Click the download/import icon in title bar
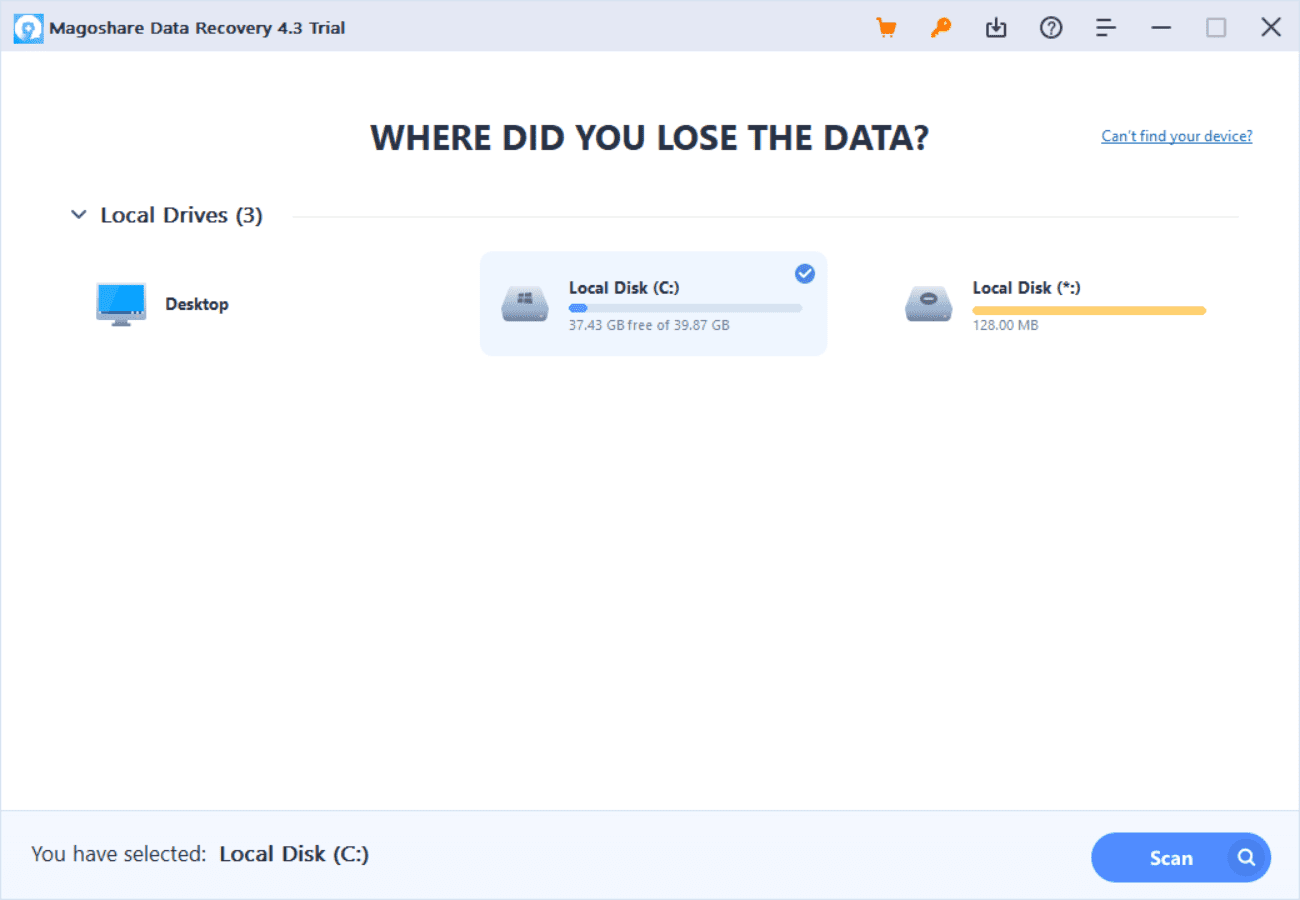1300x900 pixels. point(996,28)
